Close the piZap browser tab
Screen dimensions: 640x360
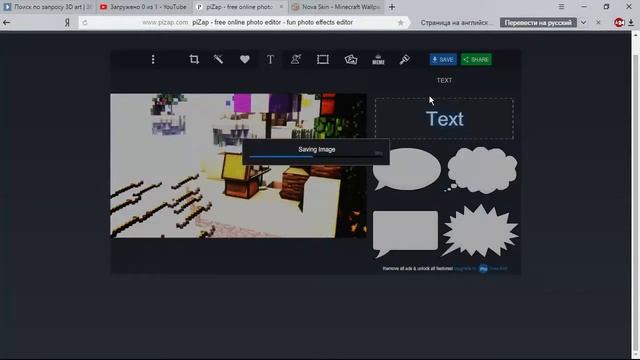point(281,7)
